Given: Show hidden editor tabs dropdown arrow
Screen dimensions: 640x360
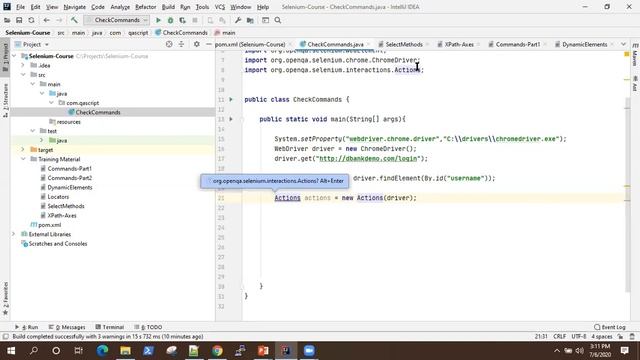Looking at the screenshot, I should click(623, 44).
